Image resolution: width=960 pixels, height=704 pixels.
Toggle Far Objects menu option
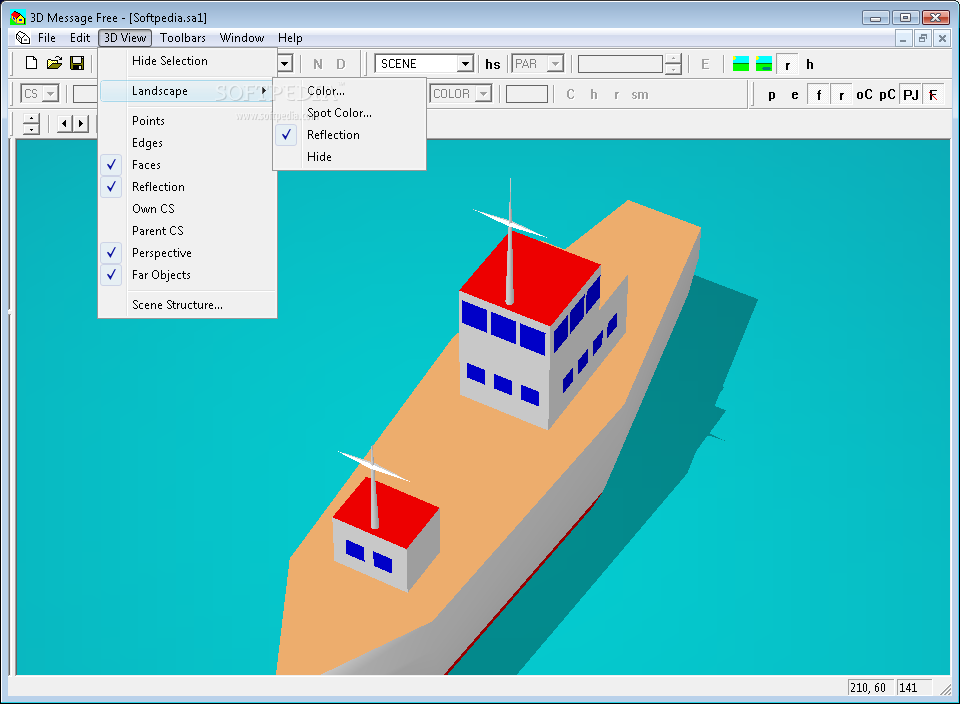187,275
